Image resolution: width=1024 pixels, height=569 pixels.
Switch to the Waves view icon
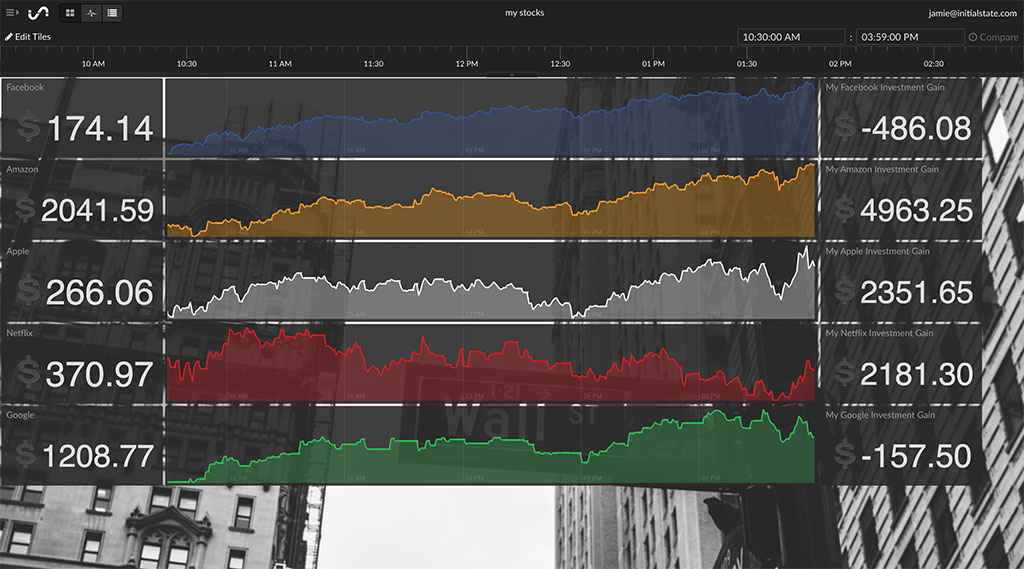pyautogui.click(x=91, y=13)
